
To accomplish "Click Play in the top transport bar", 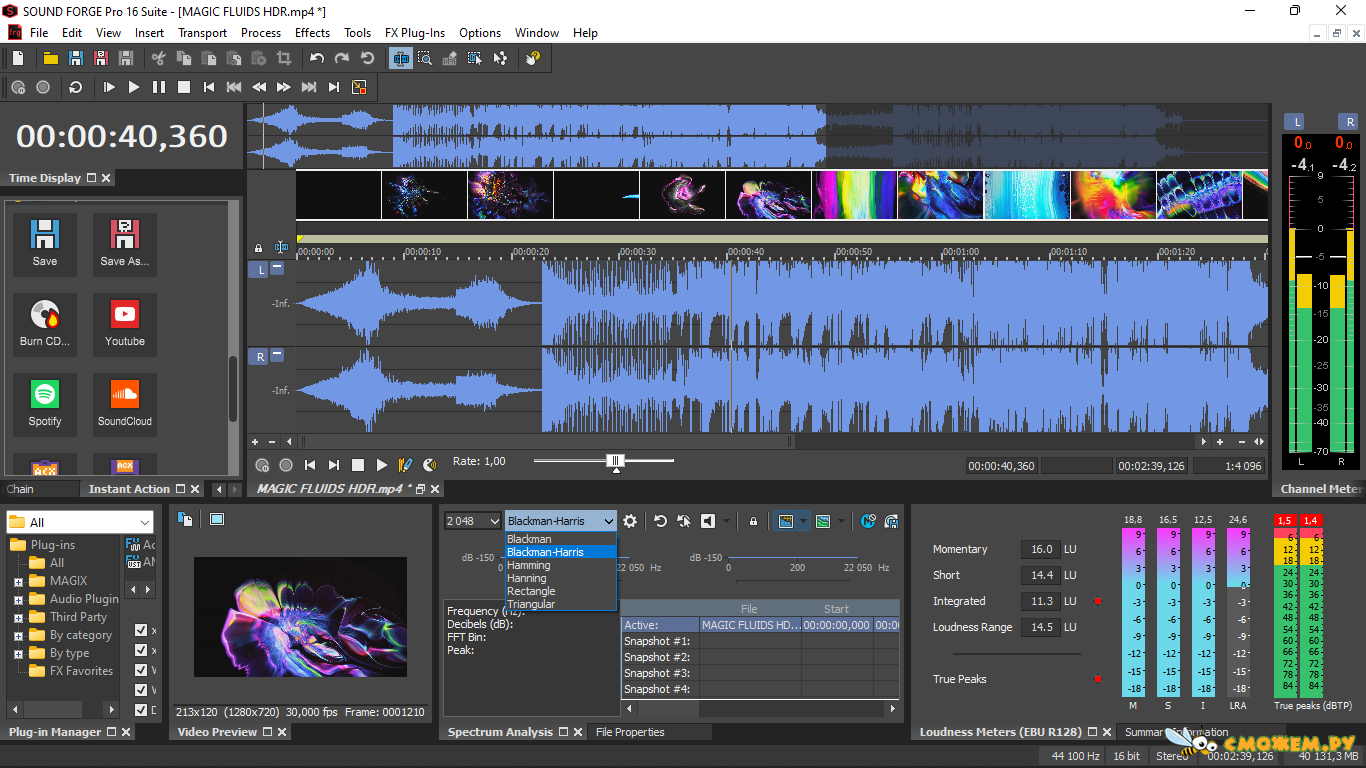I will 134,87.
